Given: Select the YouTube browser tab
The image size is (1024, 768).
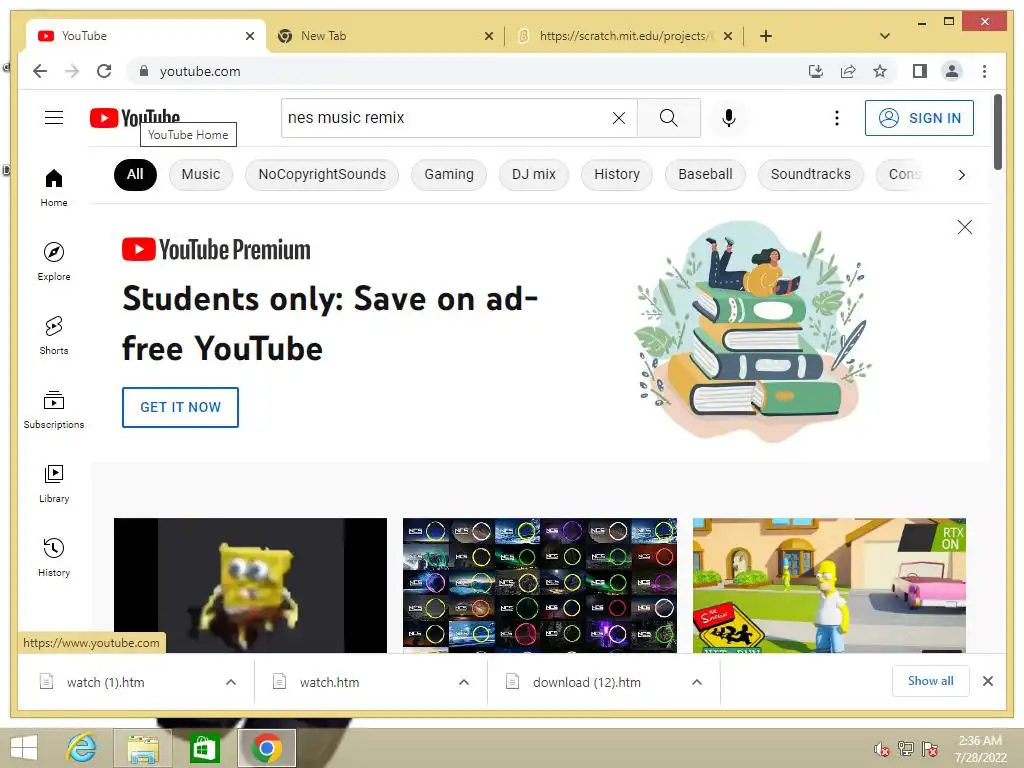Looking at the screenshot, I should click(x=145, y=36).
